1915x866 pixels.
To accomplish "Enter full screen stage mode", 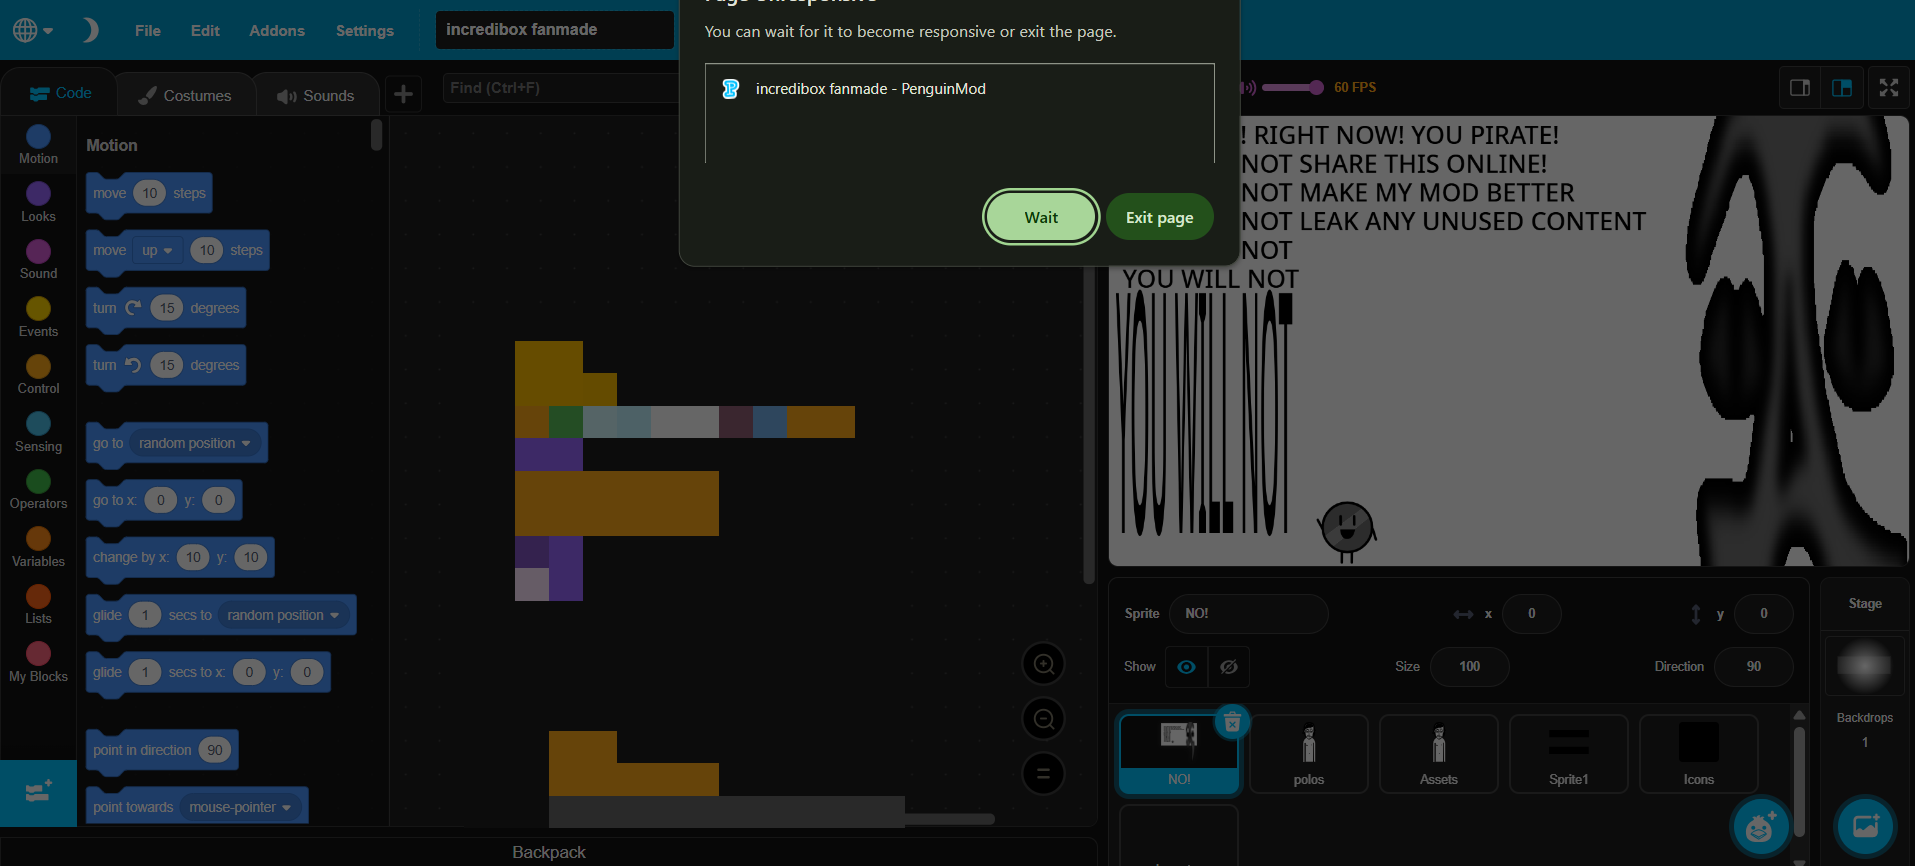I will pyautogui.click(x=1889, y=88).
